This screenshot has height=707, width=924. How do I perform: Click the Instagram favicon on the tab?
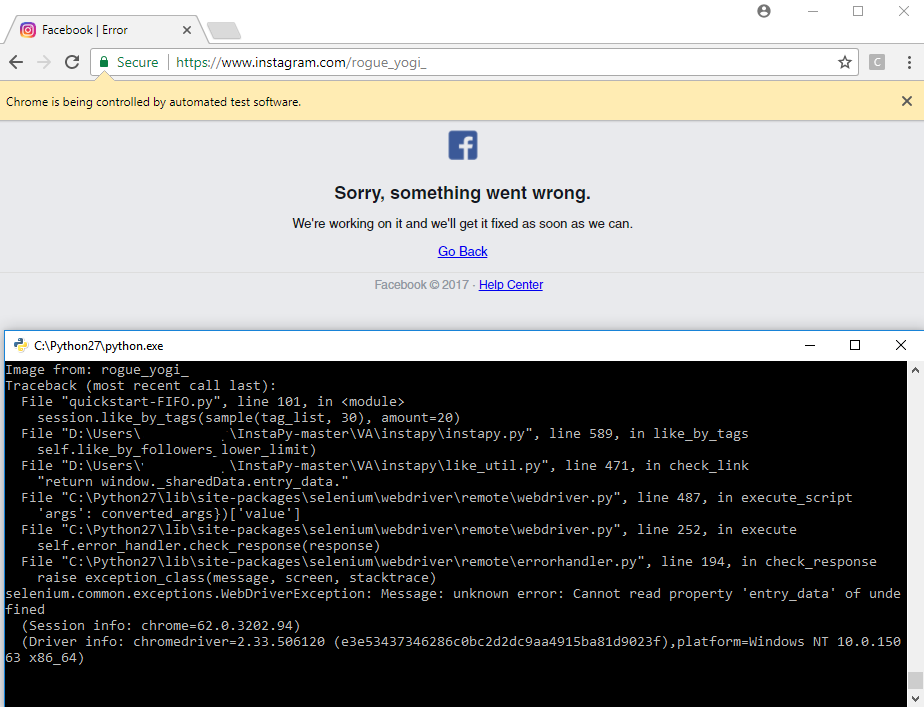coord(28,29)
